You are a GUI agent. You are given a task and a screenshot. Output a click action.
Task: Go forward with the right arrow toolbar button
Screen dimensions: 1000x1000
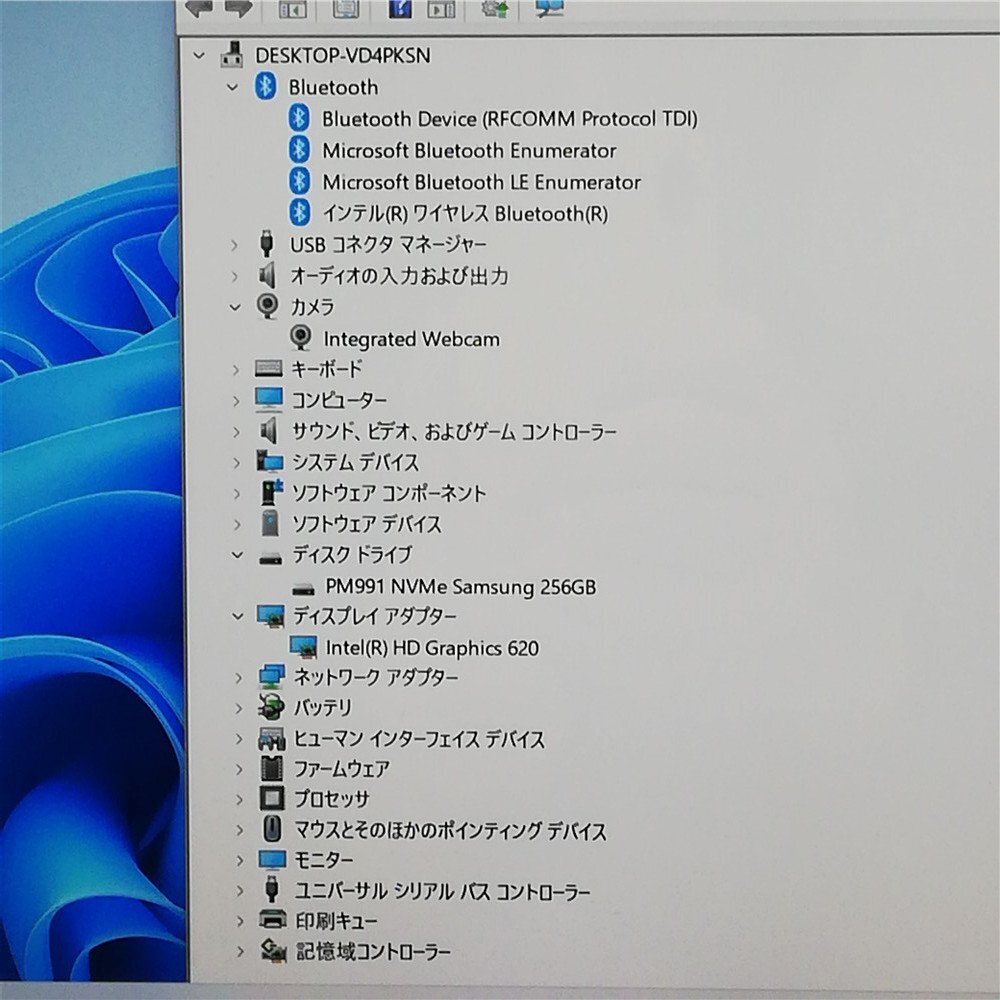(238, 9)
